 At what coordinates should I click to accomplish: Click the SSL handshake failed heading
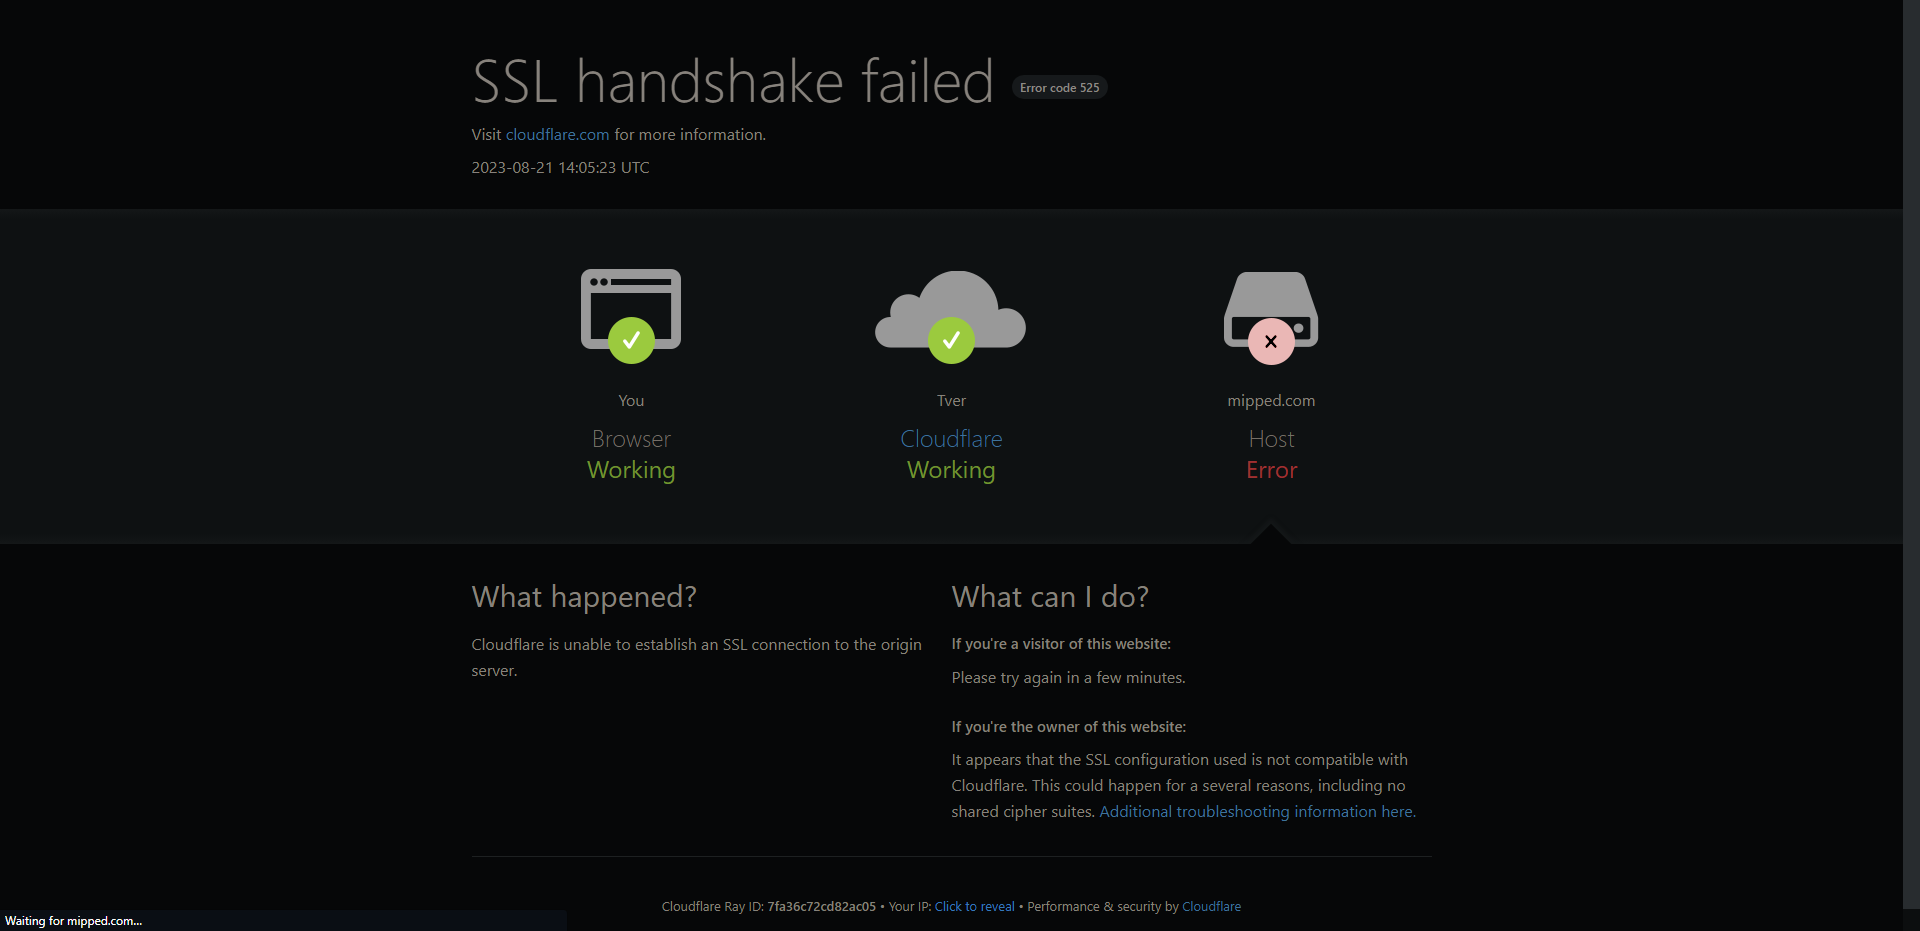tap(733, 81)
